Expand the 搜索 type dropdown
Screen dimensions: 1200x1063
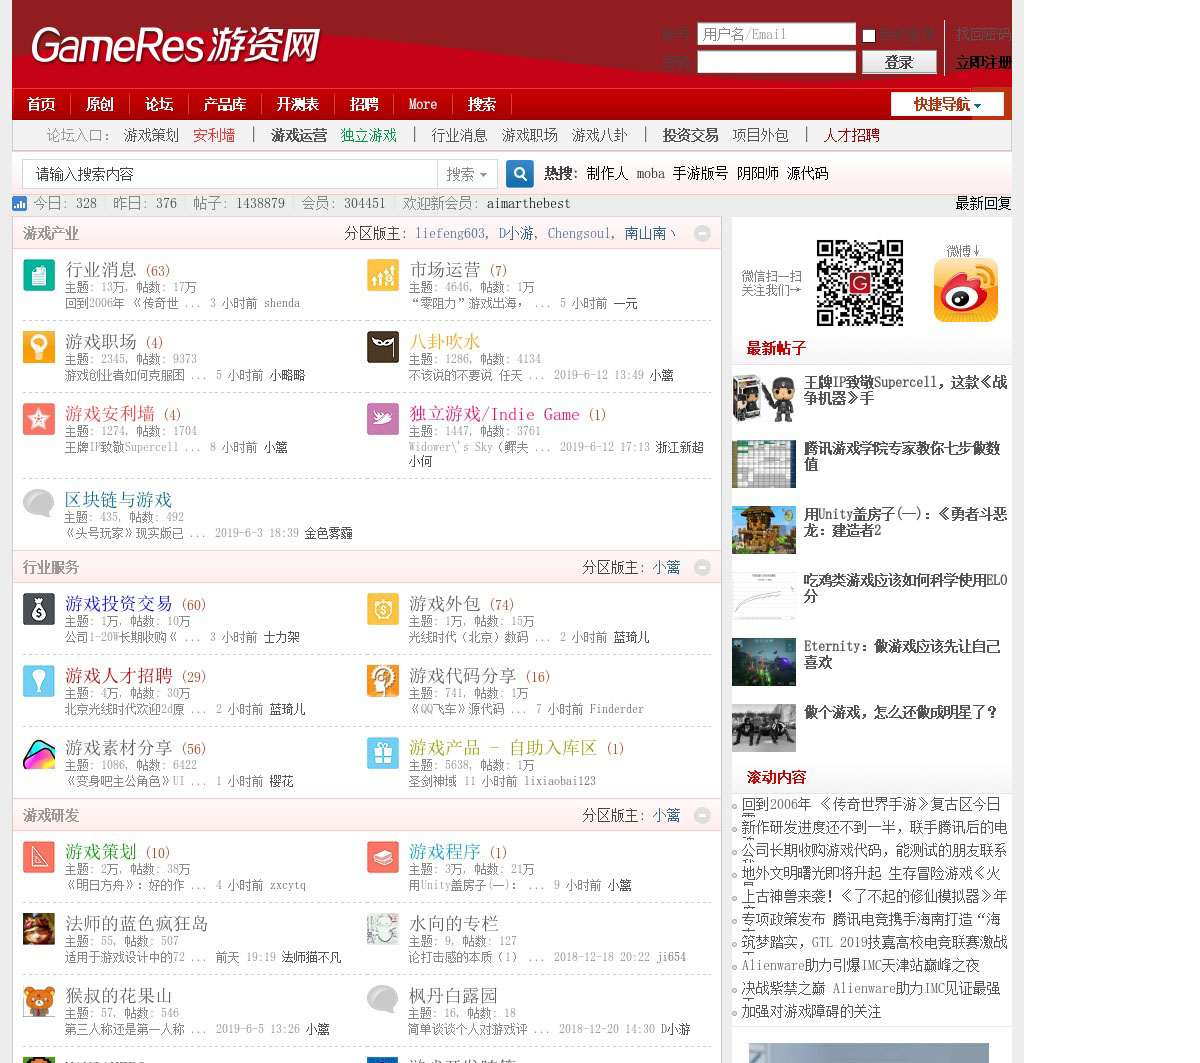click(x=467, y=174)
